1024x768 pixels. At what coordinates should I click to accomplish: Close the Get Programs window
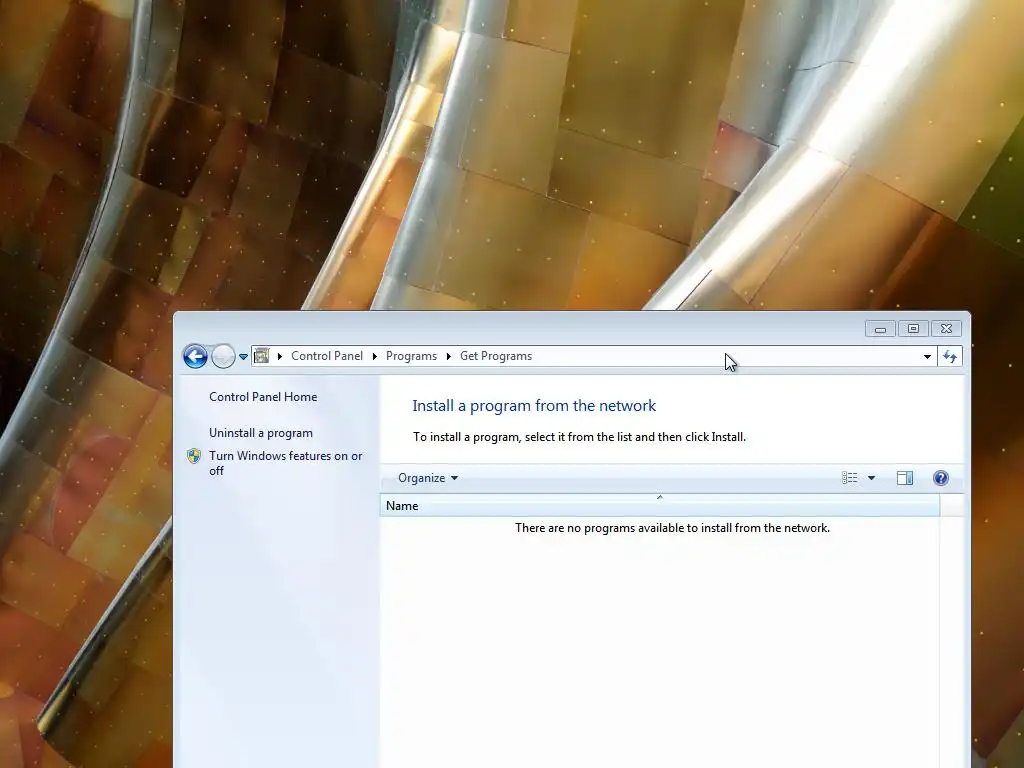click(946, 328)
